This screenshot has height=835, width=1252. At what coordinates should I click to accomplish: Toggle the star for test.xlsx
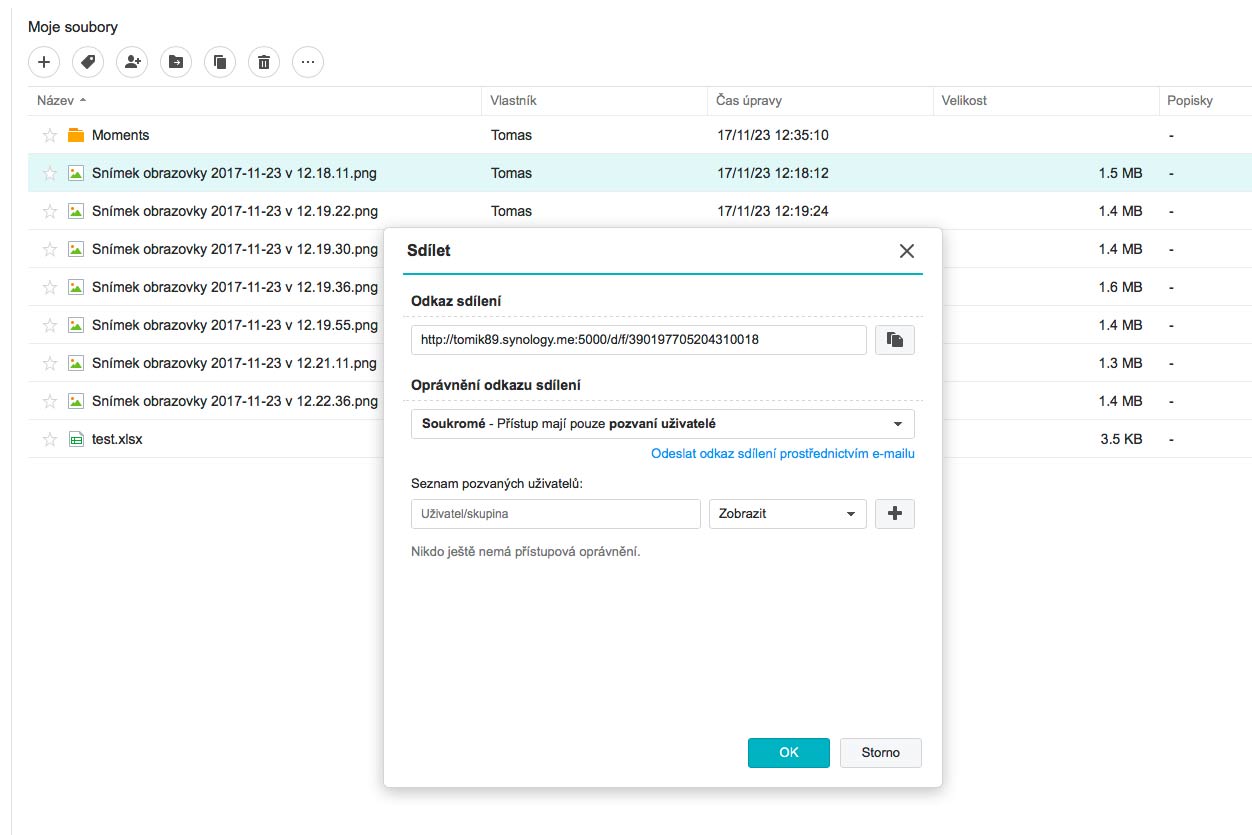50,439
